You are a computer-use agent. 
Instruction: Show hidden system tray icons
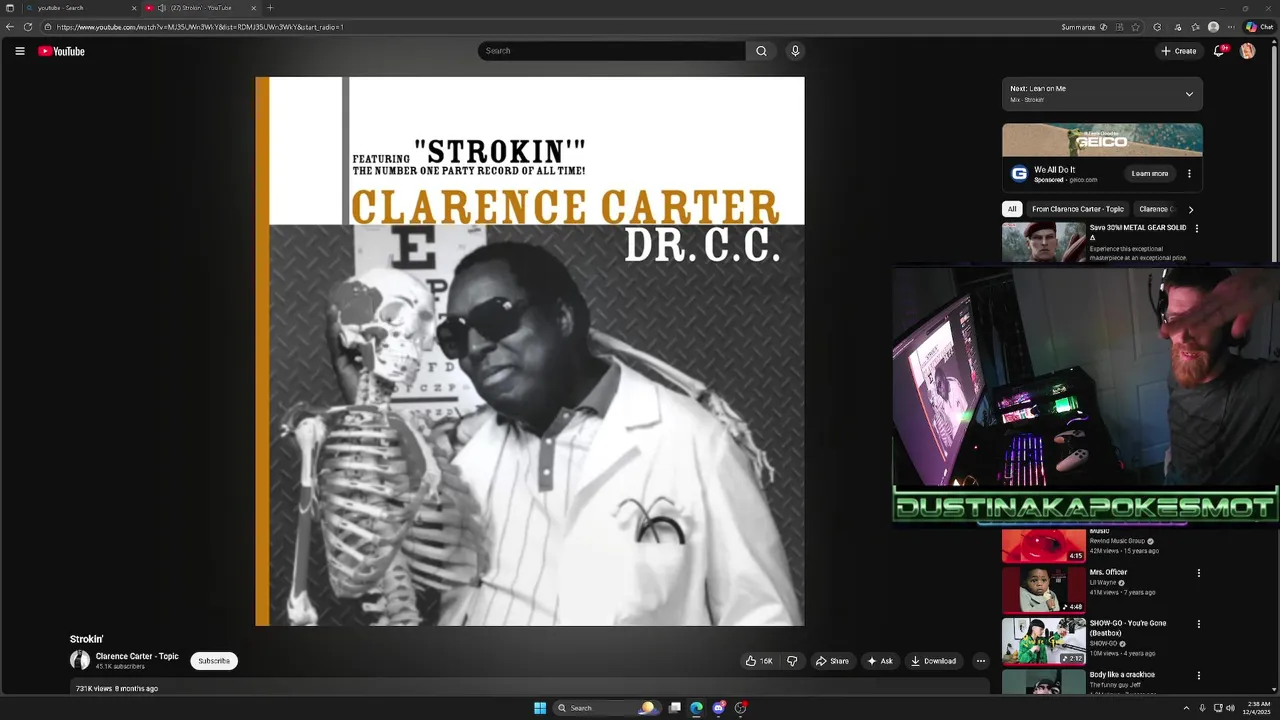click(1186, 708)
